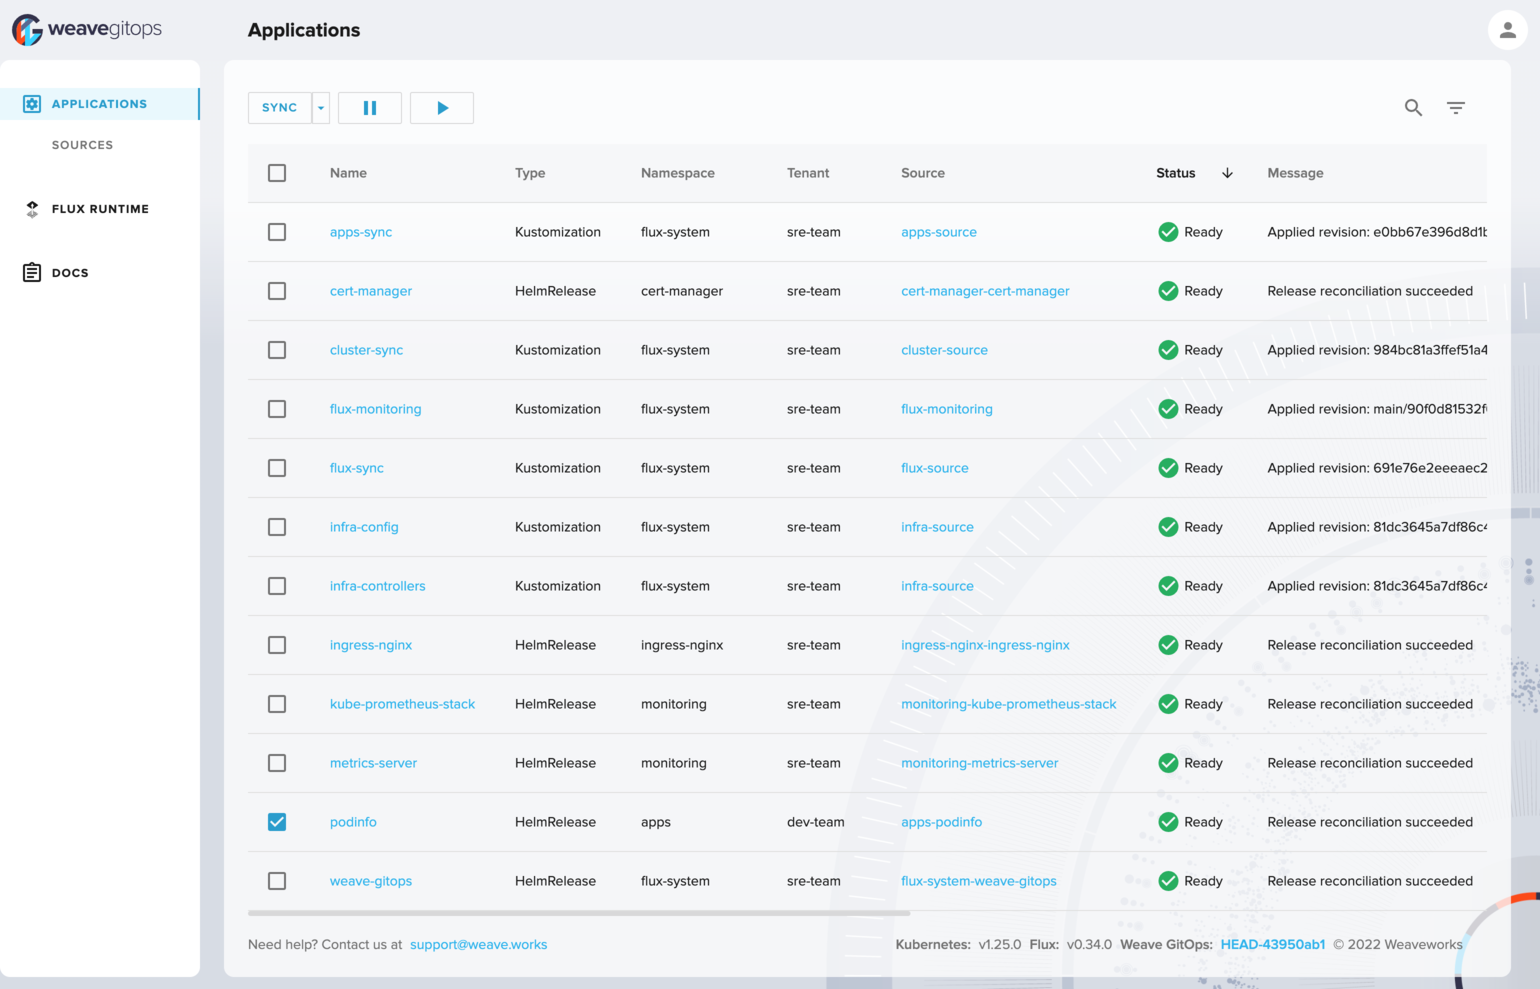This screenshot has width=1540, height=989.
Task: Open HEAD-43950ab1 version link
Action: click(x=1272, y=944)
